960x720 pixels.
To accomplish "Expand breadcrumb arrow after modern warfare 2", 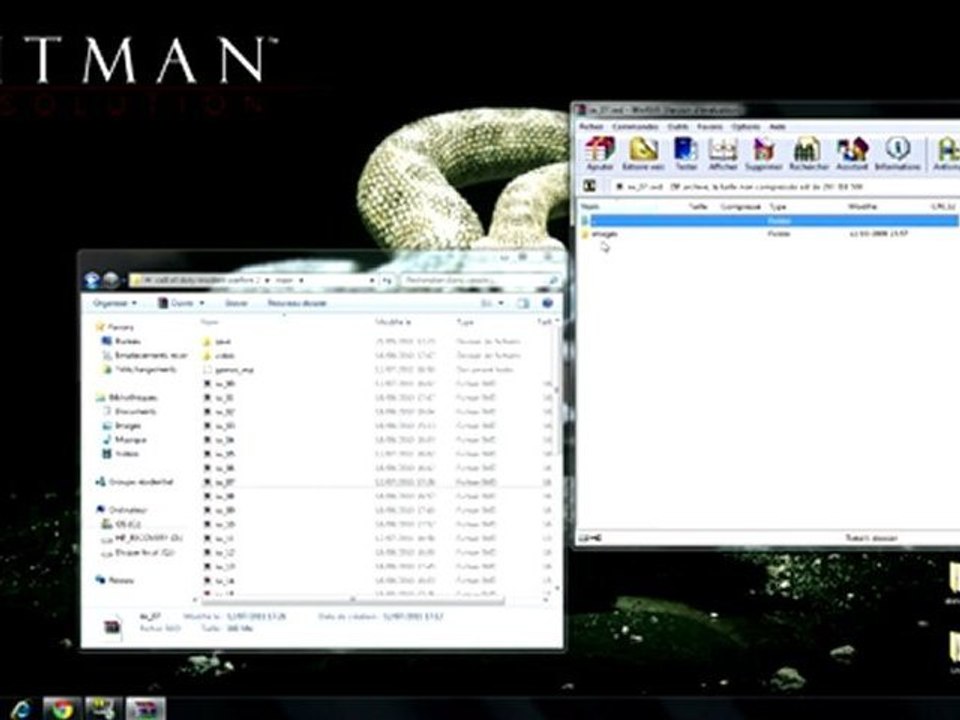I will (267, 280).
